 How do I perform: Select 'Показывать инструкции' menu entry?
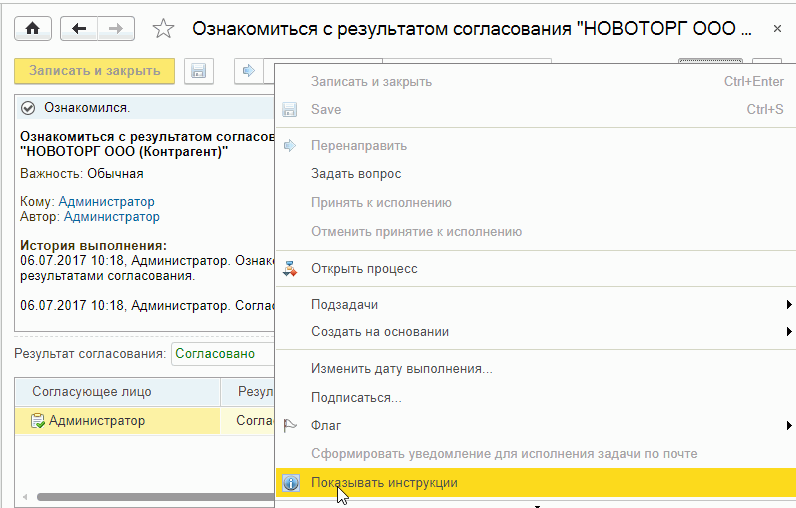[536, 483]
